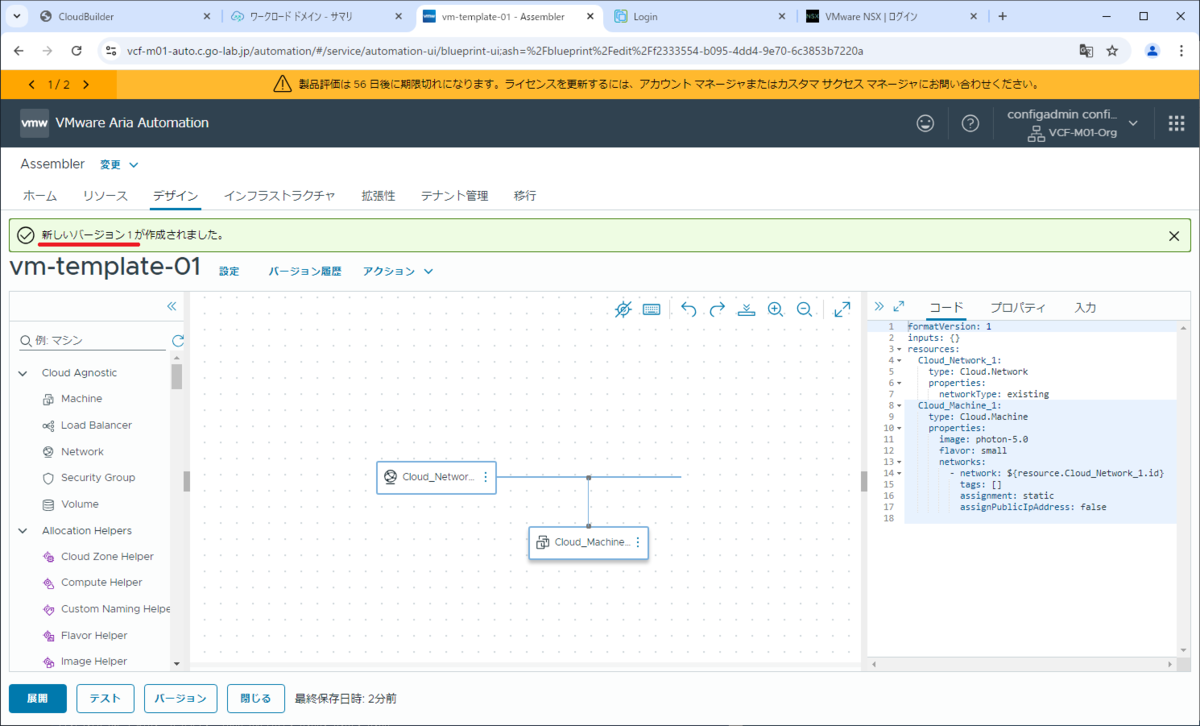Screen dimensions: 1200x726
Task: Expand the canvas to full view
Action: click(x=842, y=310)
